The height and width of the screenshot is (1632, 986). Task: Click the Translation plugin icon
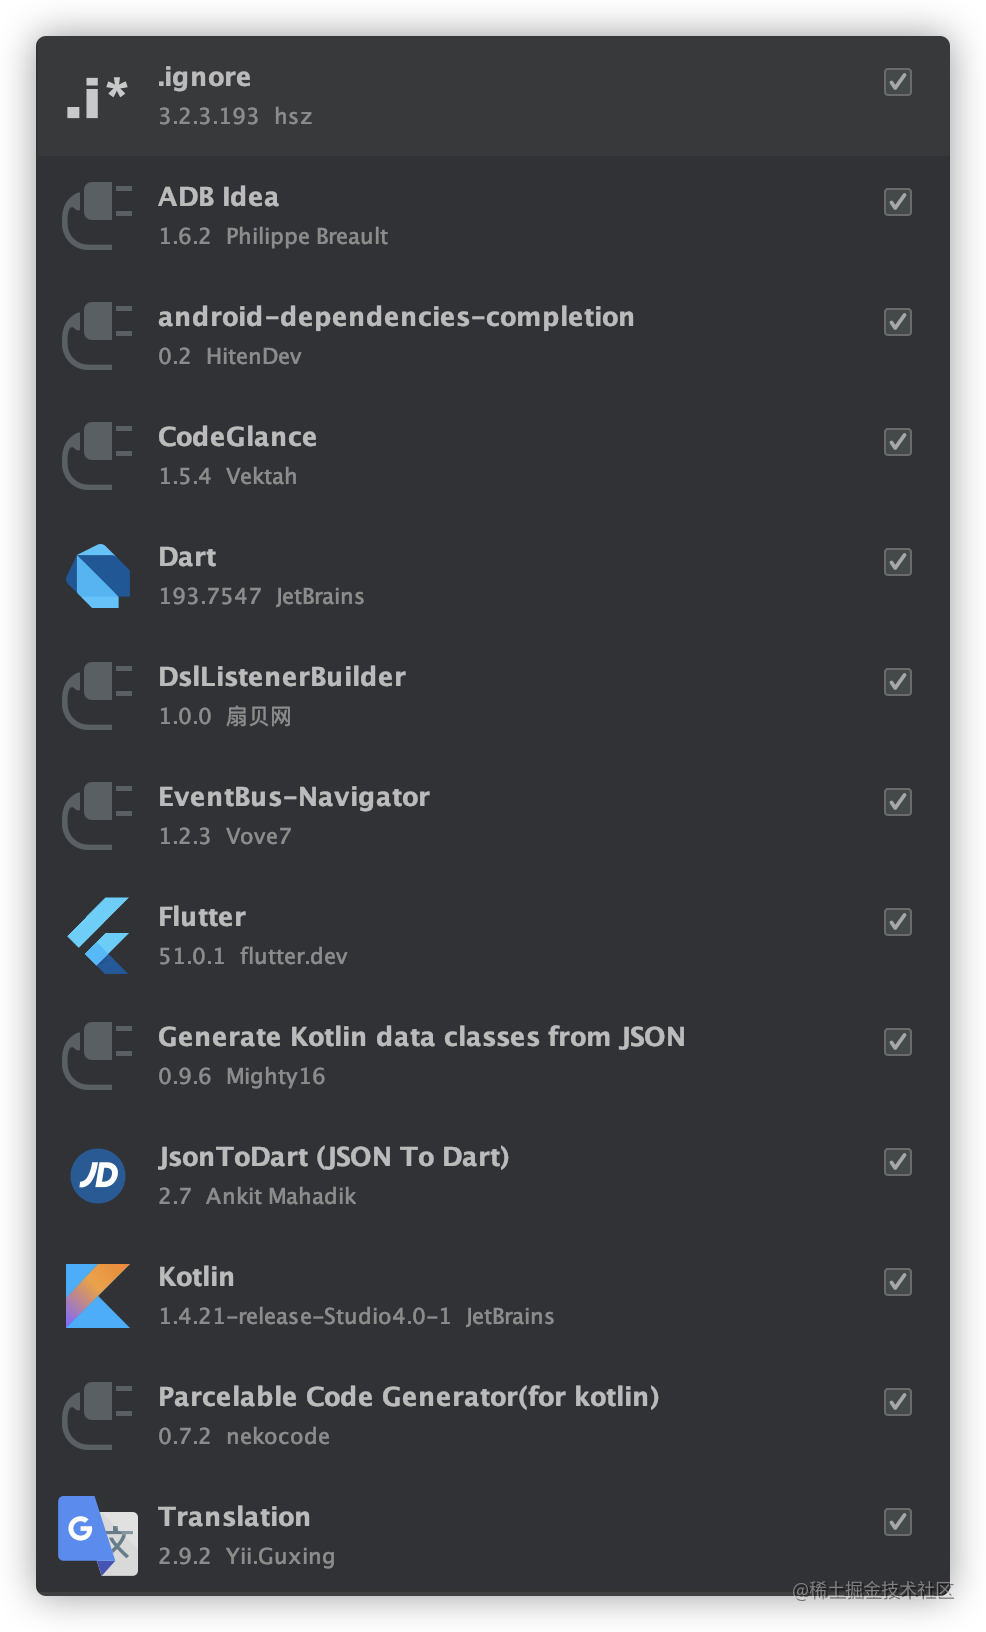98,1536
